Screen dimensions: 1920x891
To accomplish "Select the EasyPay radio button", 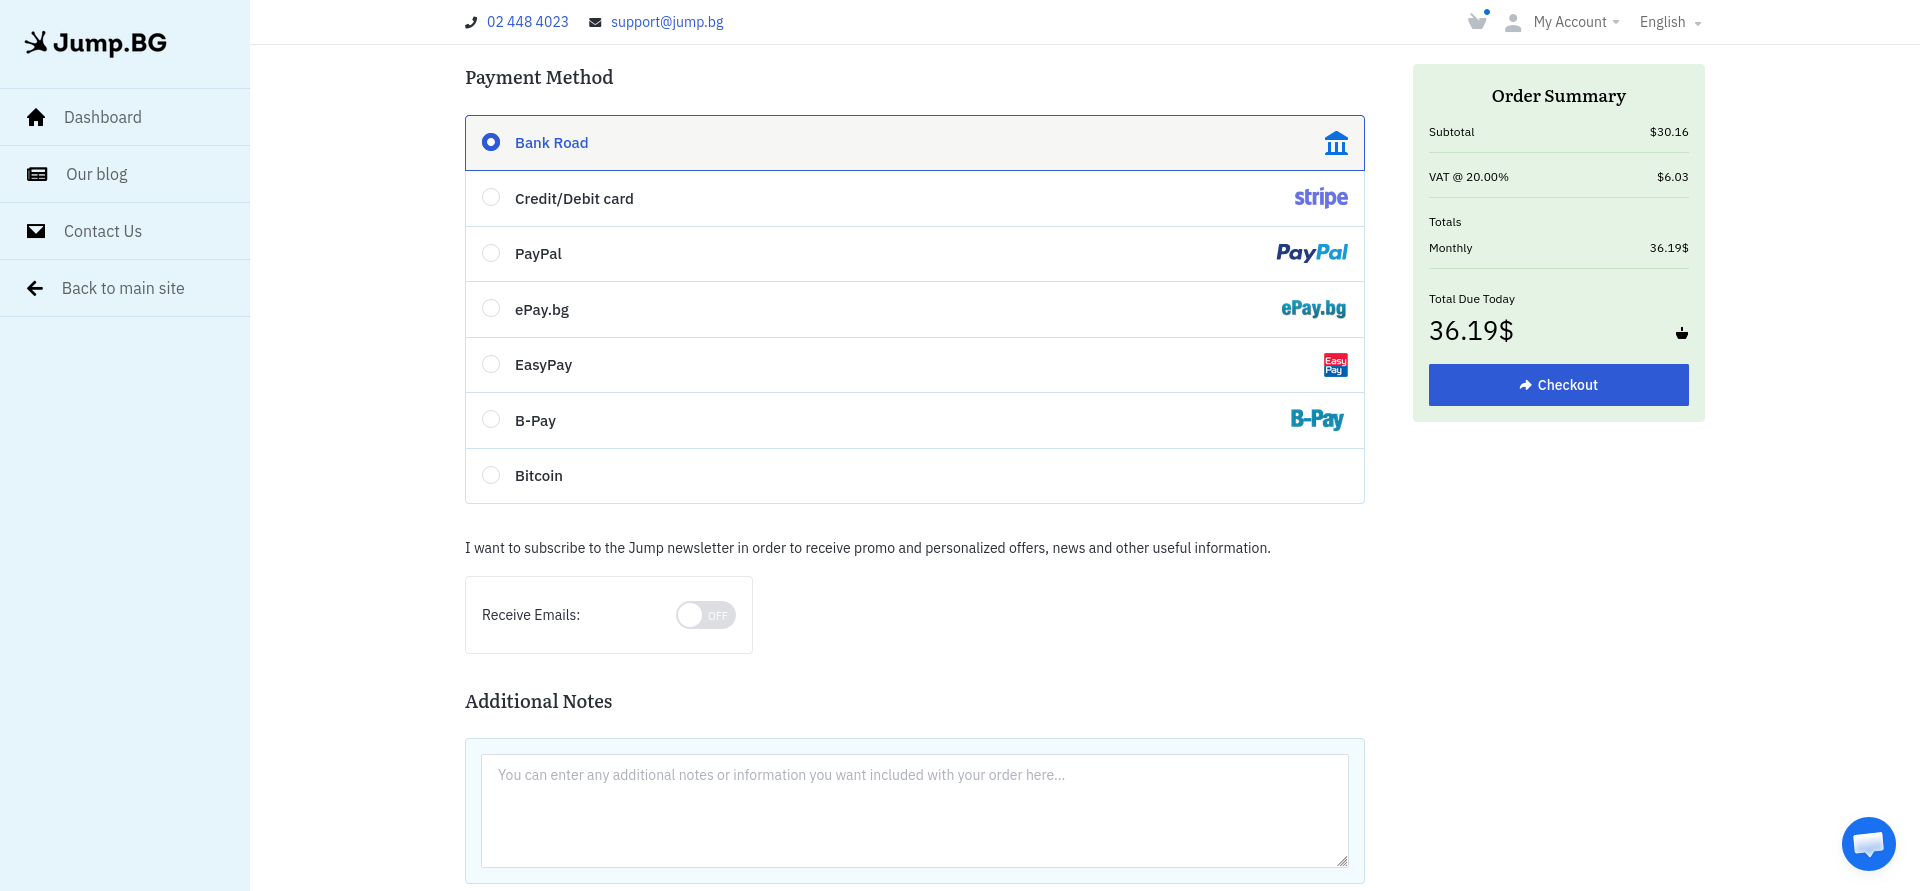I will click(491, 364).
